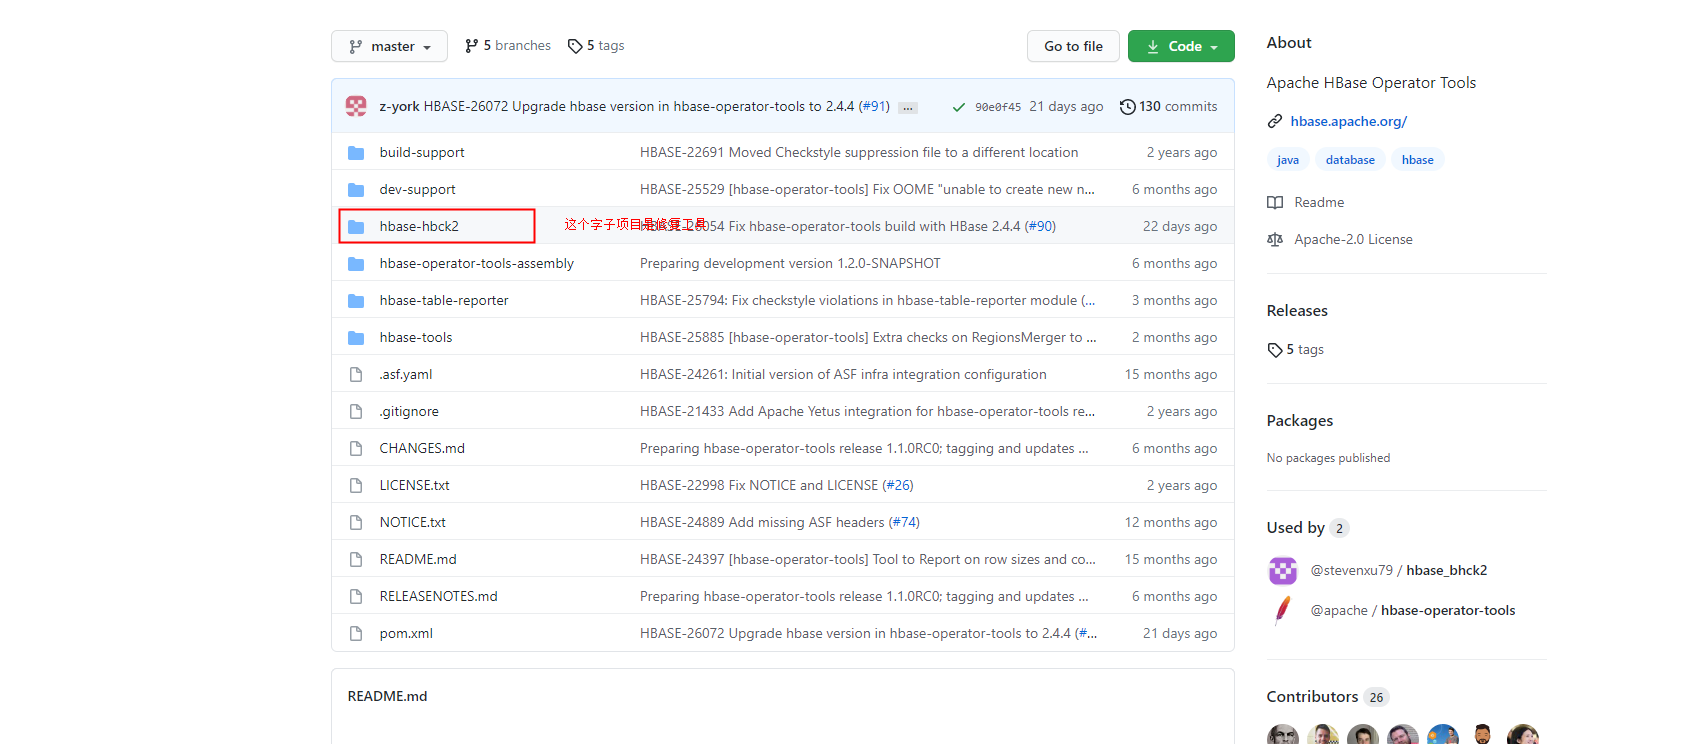Open pull request #90 link
Screen dimensions: 1681x744
[x=1040, y=226]
